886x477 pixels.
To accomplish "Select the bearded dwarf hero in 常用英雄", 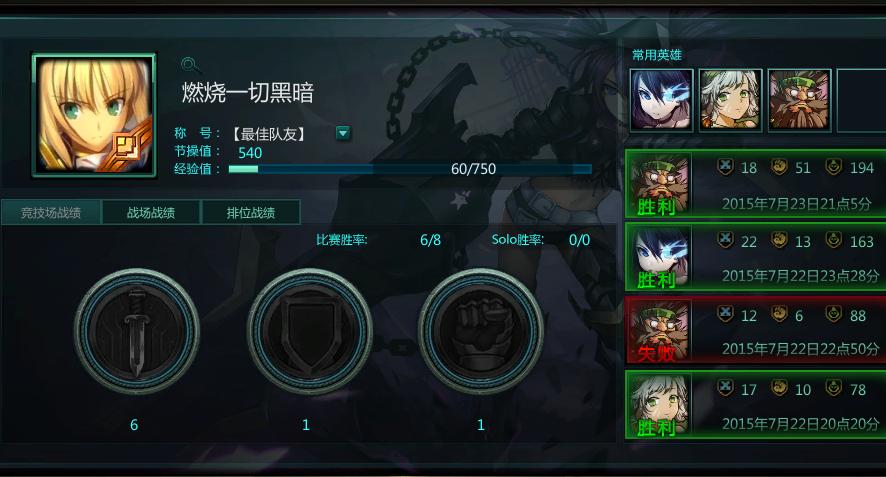I will (x=800, y=100).
